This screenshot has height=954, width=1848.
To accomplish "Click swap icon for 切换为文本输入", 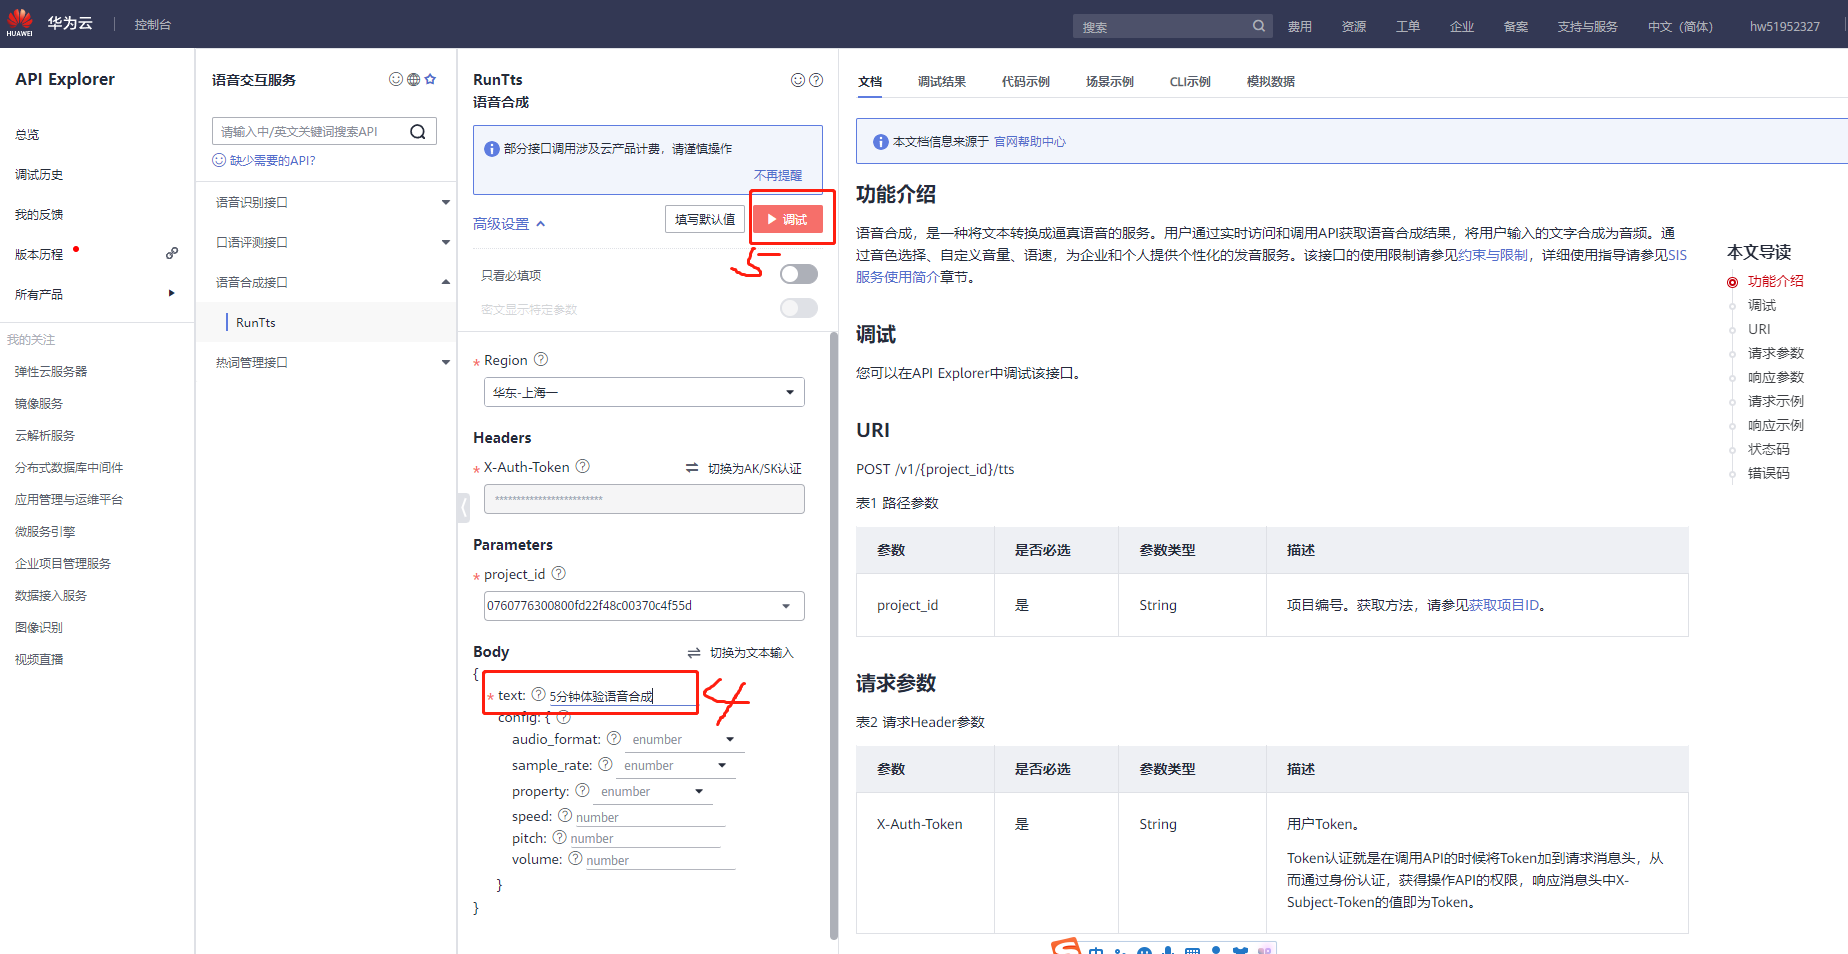I will click(694, 653).
